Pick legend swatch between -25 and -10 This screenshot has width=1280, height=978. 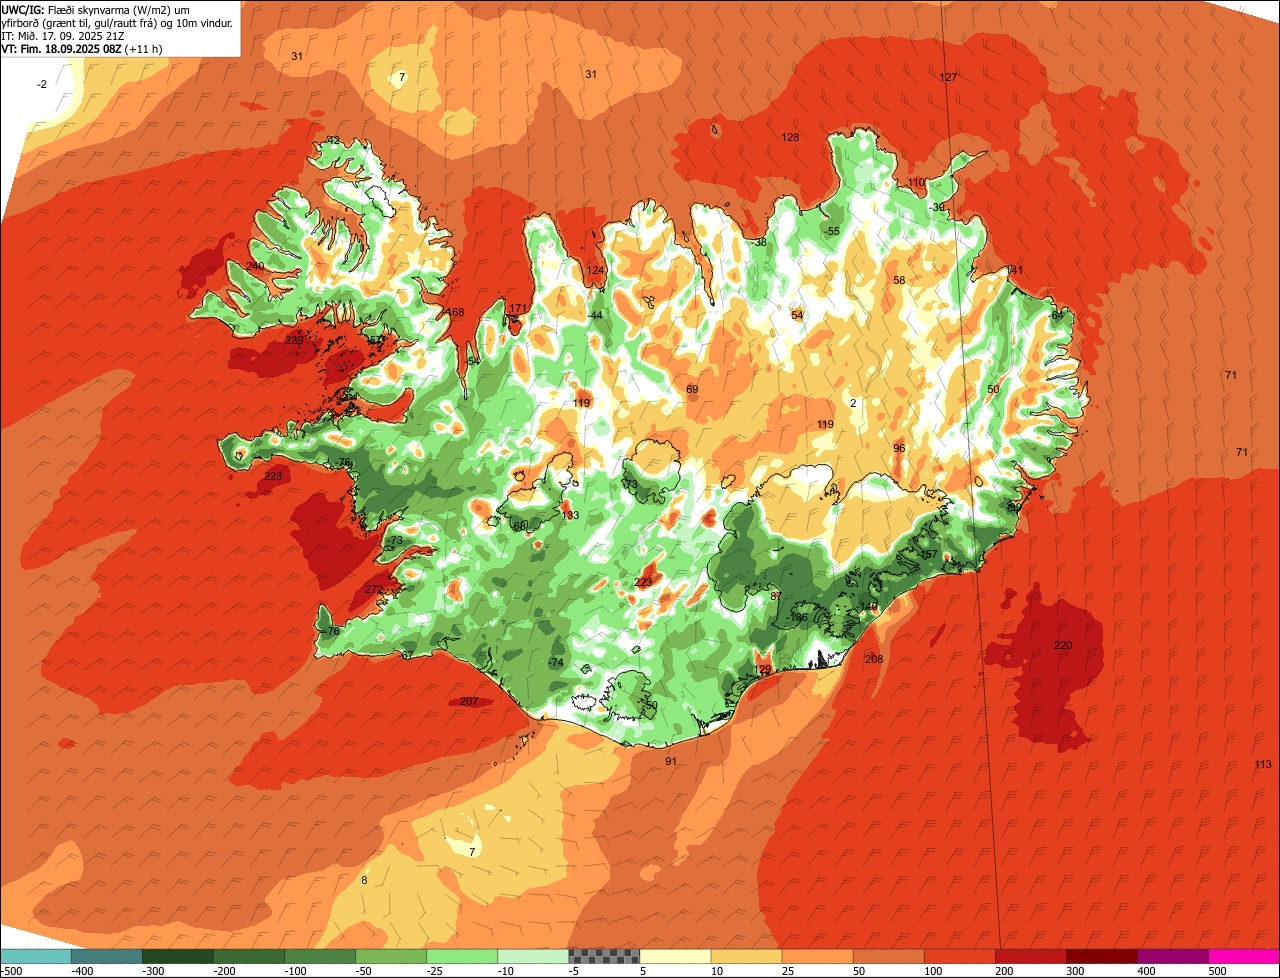(x=462, y=956)
